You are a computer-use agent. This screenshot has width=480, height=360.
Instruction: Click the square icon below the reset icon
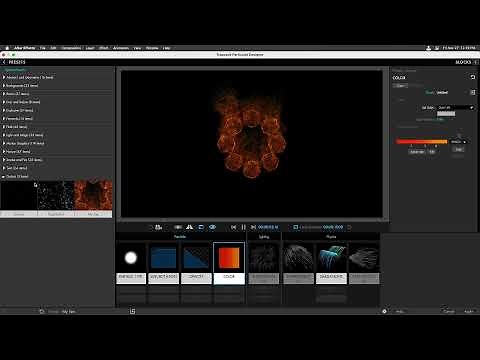pyautogui.click(x=473, y=92)
